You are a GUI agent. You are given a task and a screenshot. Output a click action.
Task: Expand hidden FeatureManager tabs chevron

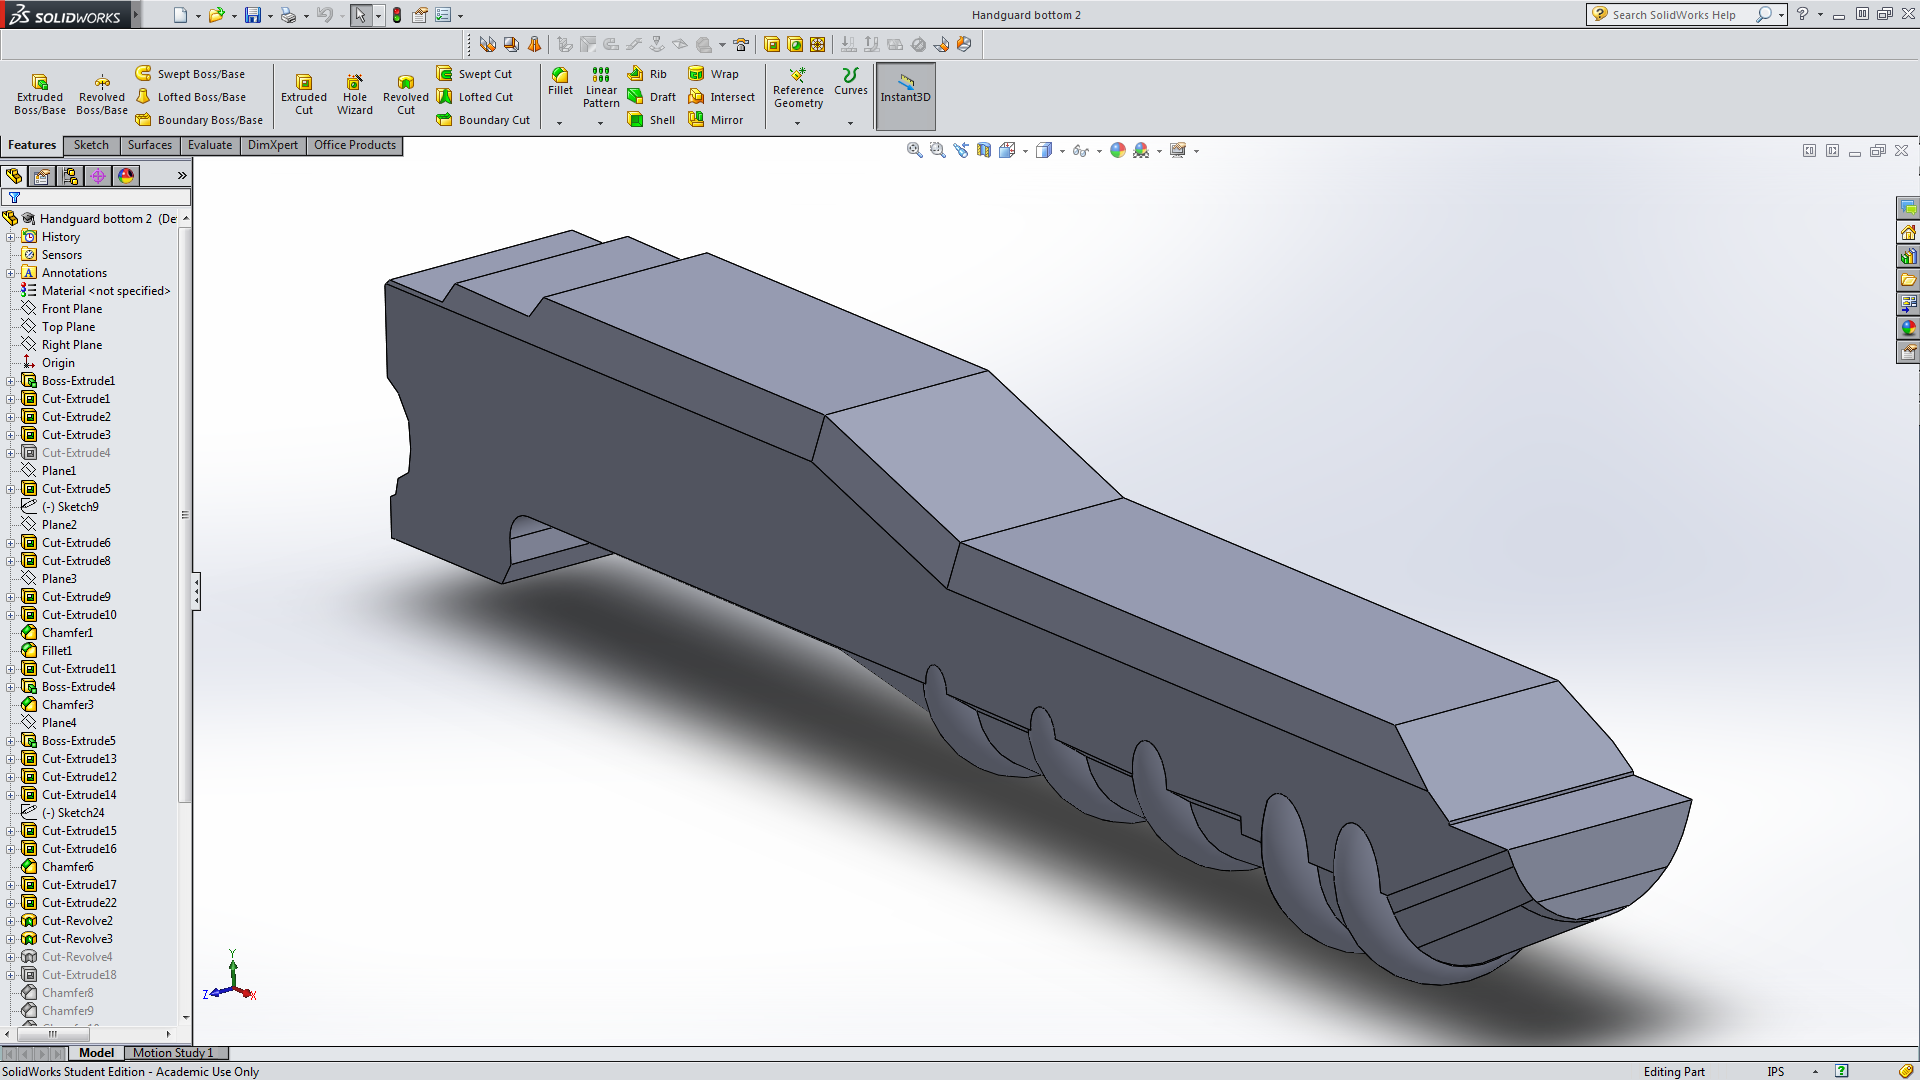[x=182, y=176]
